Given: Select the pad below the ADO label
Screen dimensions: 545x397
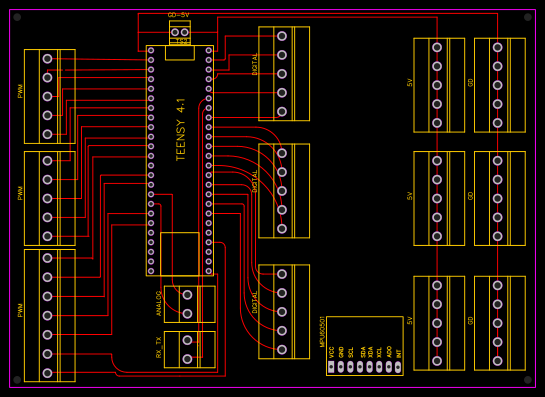Looking at the screenshot, I should click(x=389, y=366).
